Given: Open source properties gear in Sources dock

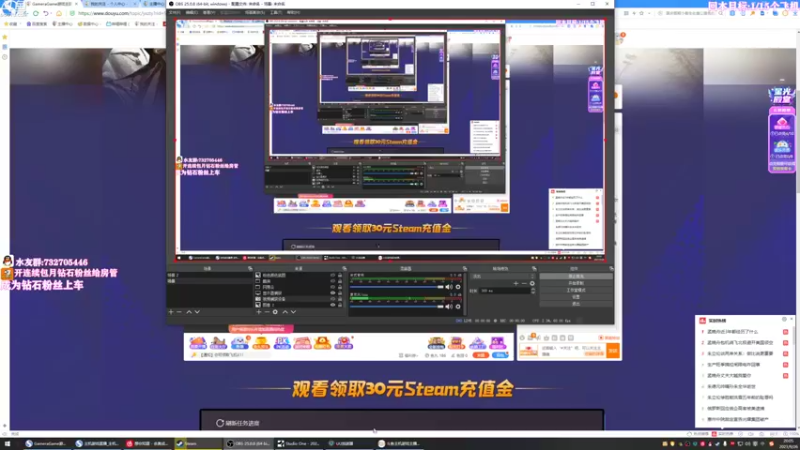Looking at the screenshot, I should pyautogui.click(x=275, y=312).
